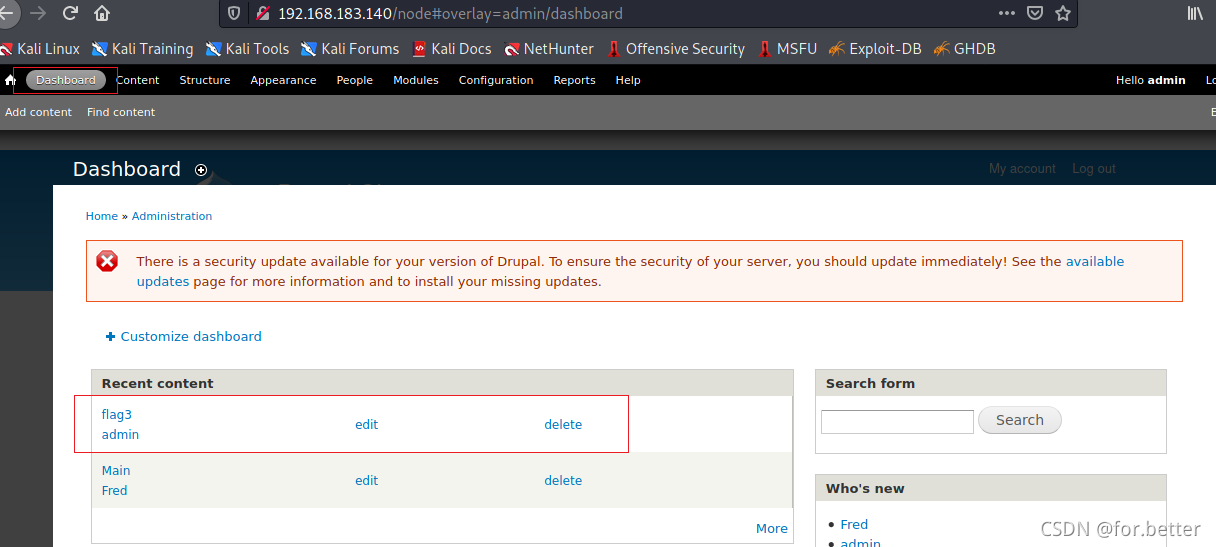Viewport: 1216px width, 547px height.
Task: Open author admin under flag3
Action: (x=120, y=435)
